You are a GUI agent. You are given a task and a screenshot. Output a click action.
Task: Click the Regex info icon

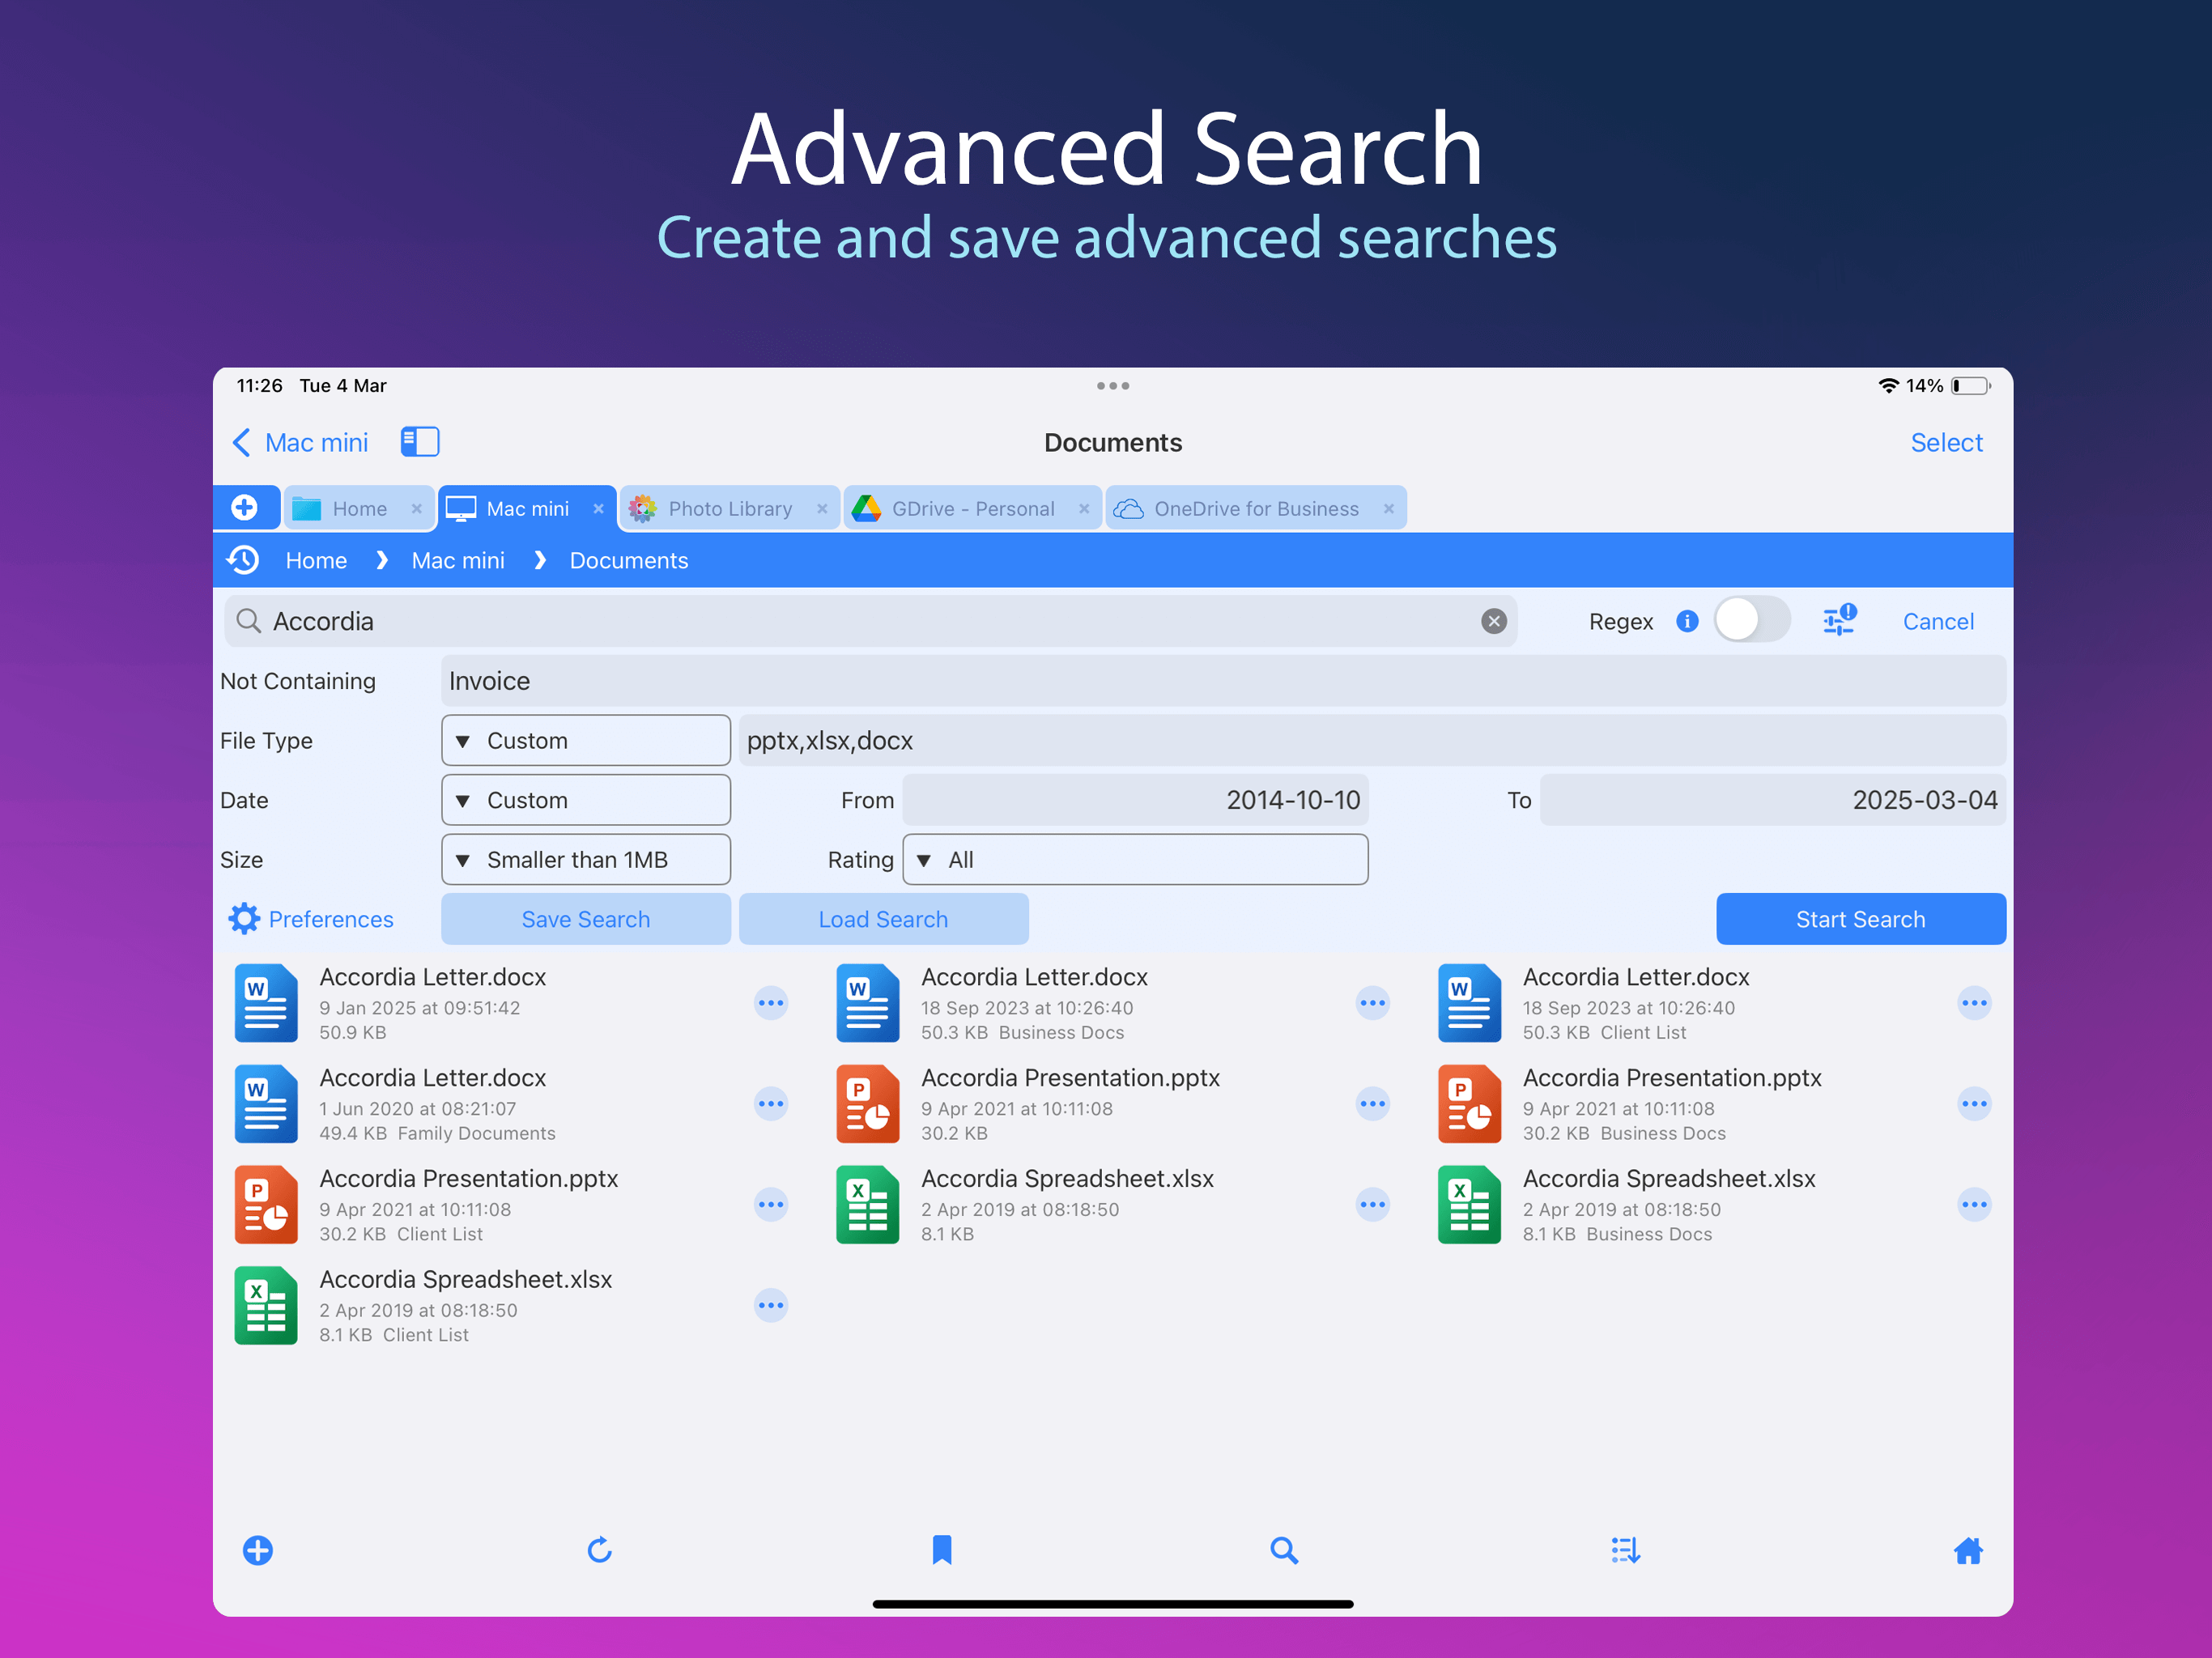1687,621
